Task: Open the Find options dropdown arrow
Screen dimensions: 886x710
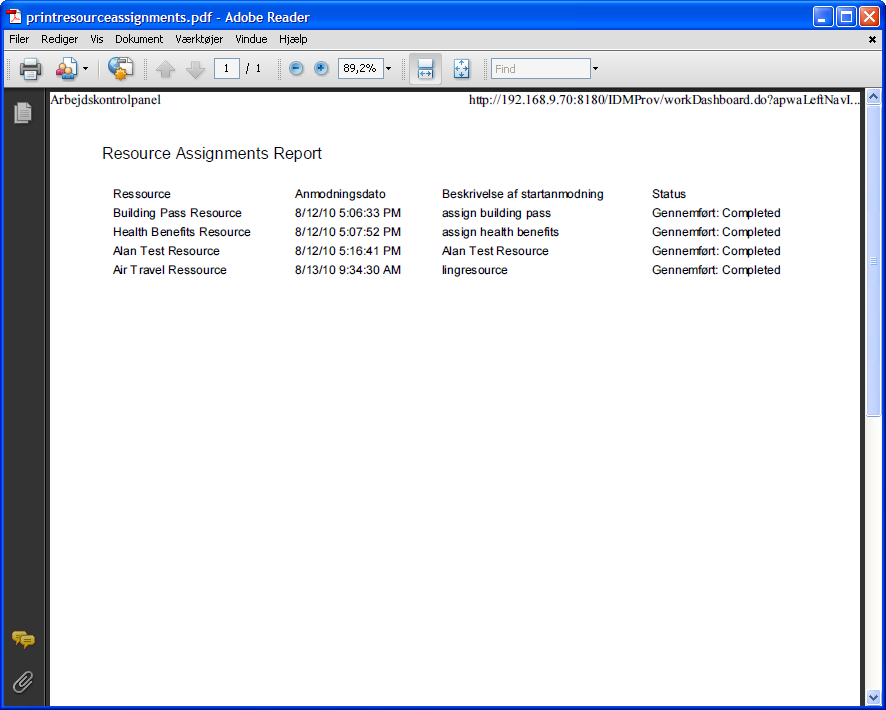Action: [x=595, y=69]
